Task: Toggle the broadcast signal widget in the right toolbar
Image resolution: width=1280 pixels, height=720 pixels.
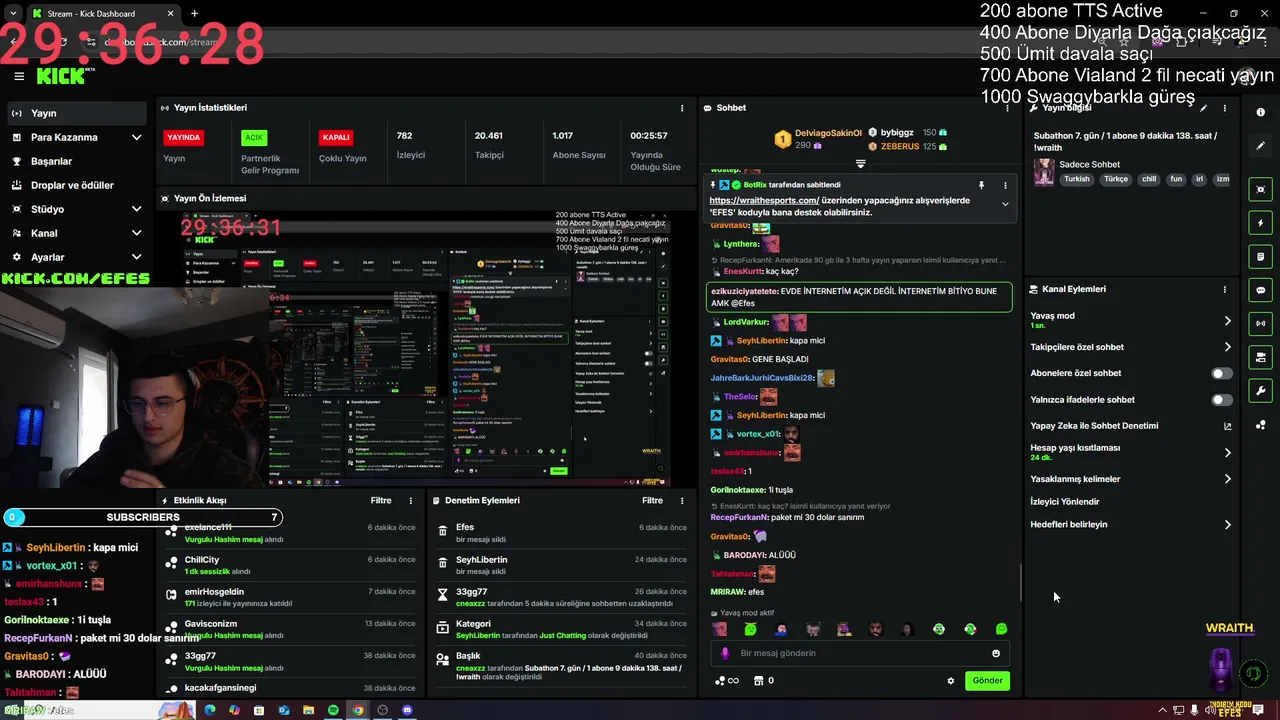Action: pyautogui.click(x=1261, y=324)
